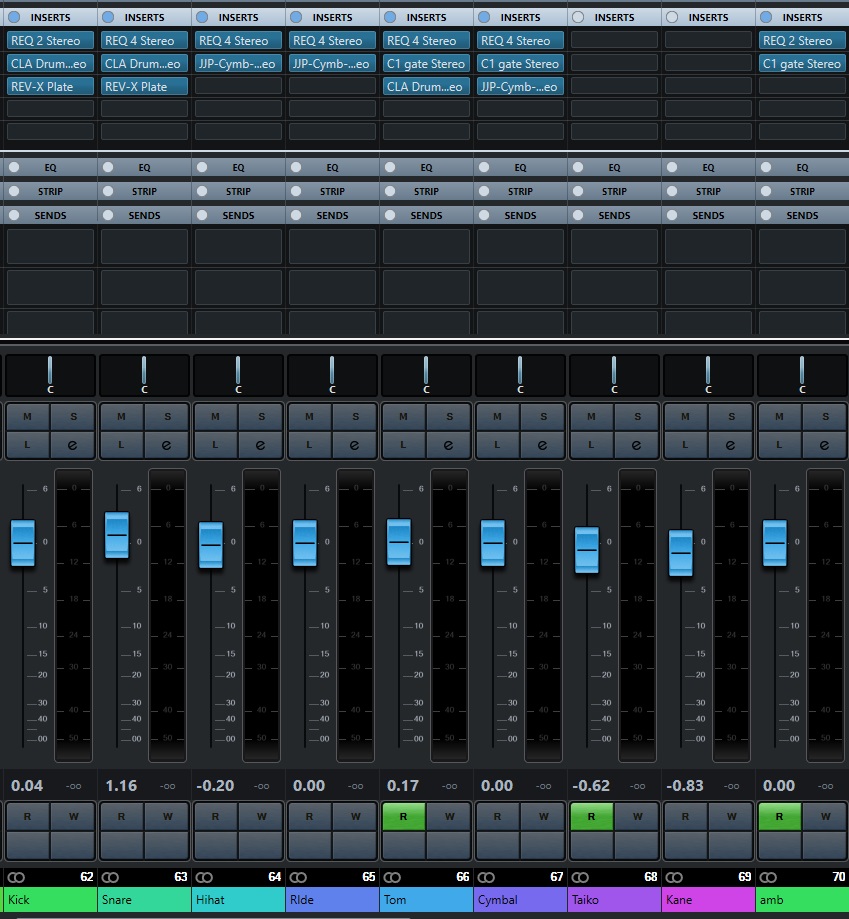Solo the Snare channel
Image resolution: width=849 pixels, height=919 pixels.
[167, 417]
